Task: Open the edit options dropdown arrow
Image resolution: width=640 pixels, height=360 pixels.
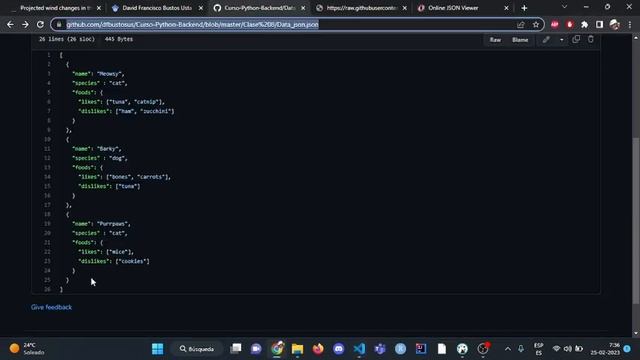Action: [562, 40]
